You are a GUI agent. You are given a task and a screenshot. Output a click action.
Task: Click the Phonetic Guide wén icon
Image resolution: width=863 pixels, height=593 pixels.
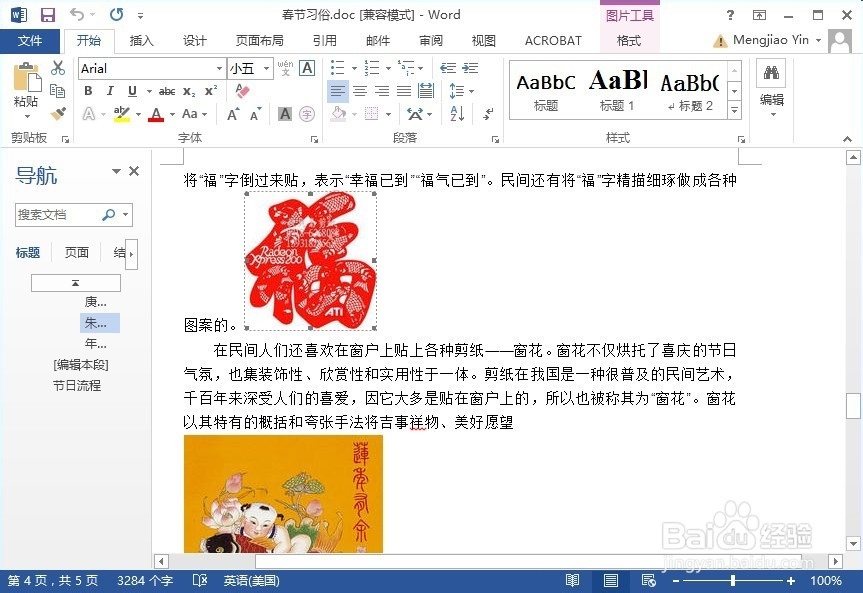coord(285,68)
